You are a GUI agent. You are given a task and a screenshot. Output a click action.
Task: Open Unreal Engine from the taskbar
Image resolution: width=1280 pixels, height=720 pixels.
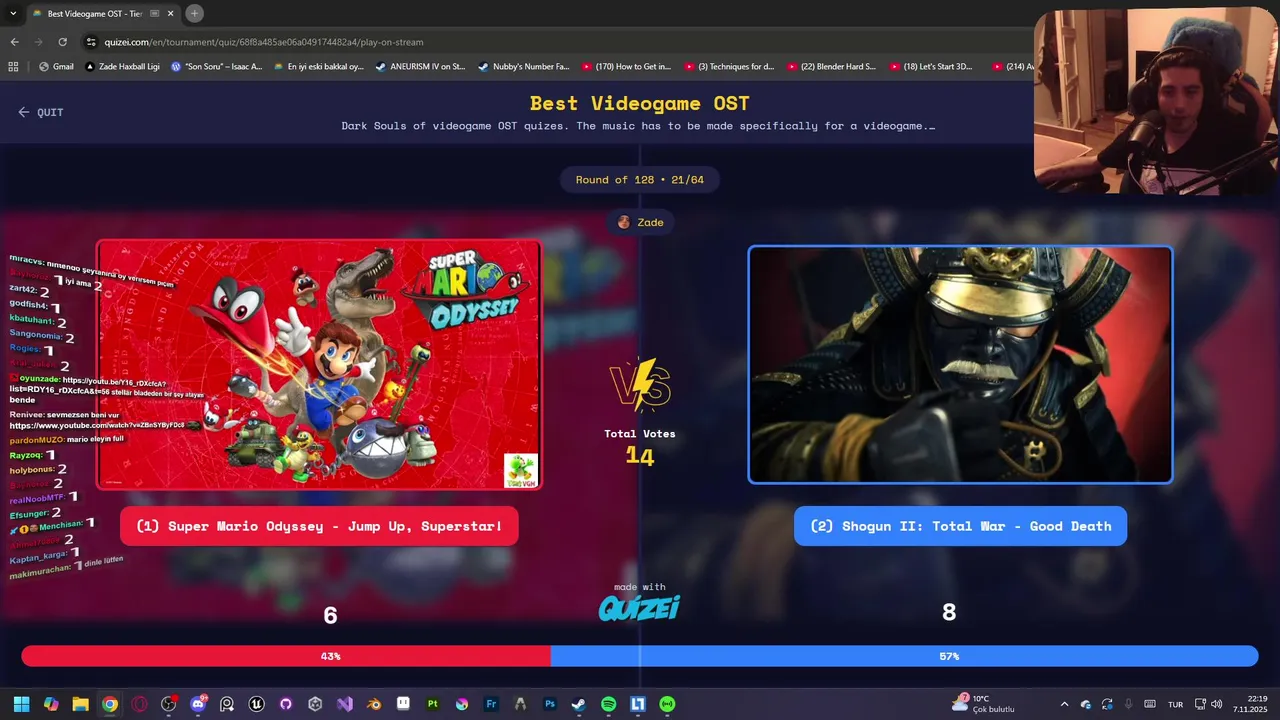256,704
